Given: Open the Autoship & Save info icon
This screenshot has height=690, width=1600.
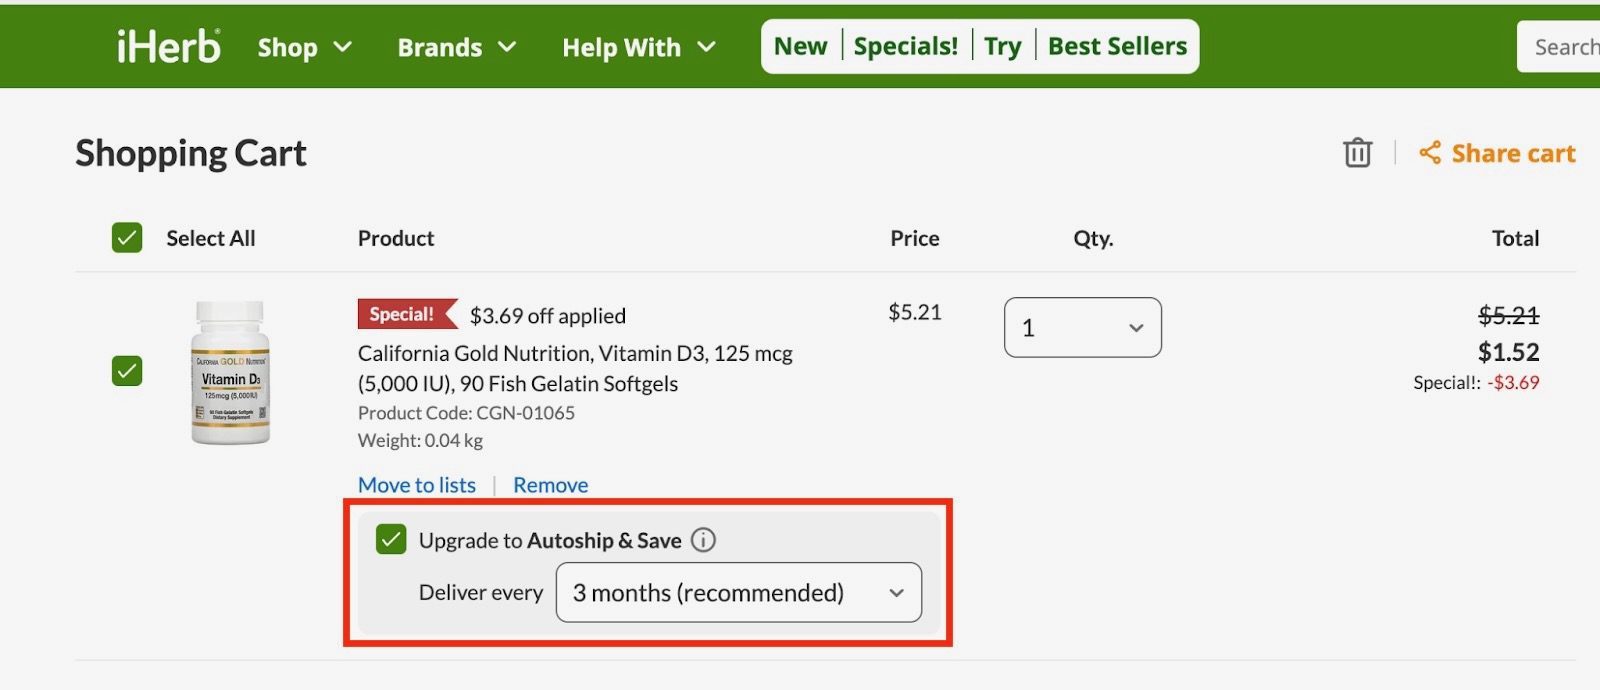Looking at the screenshot, I should point(704,540).
